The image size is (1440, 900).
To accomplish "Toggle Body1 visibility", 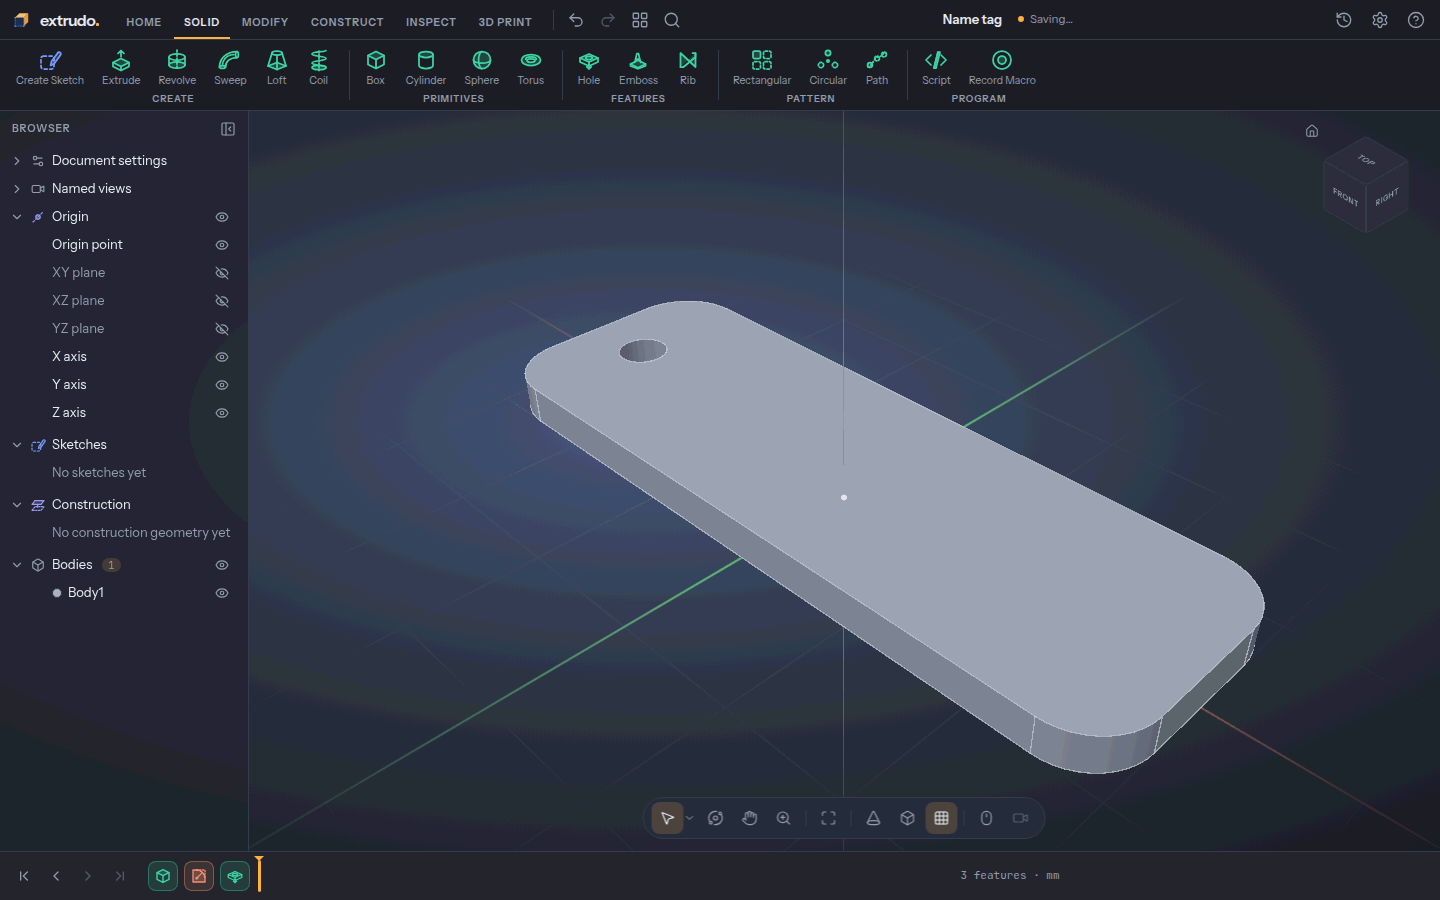I will (x=222, y=593).
